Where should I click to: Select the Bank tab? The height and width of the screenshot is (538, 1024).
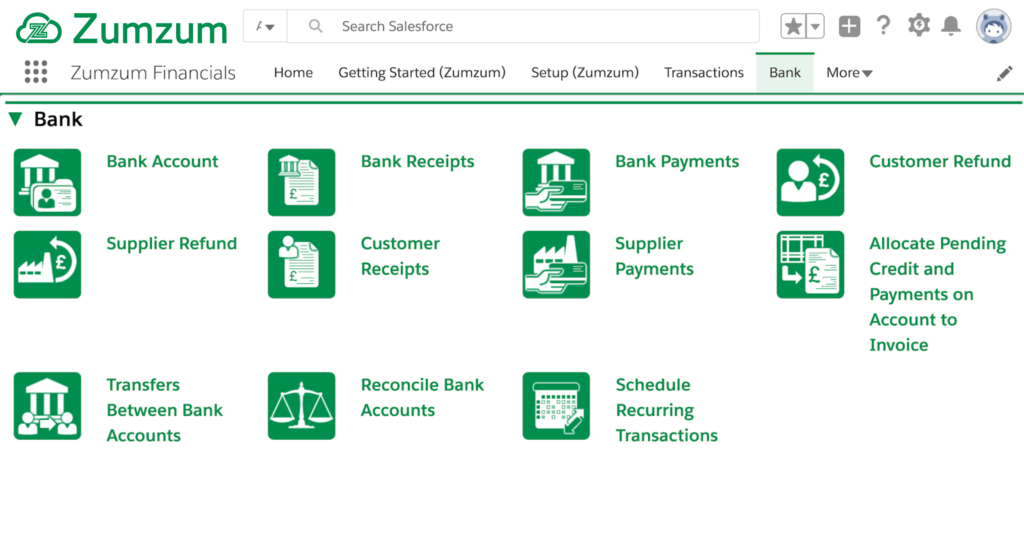pos(785,72)
